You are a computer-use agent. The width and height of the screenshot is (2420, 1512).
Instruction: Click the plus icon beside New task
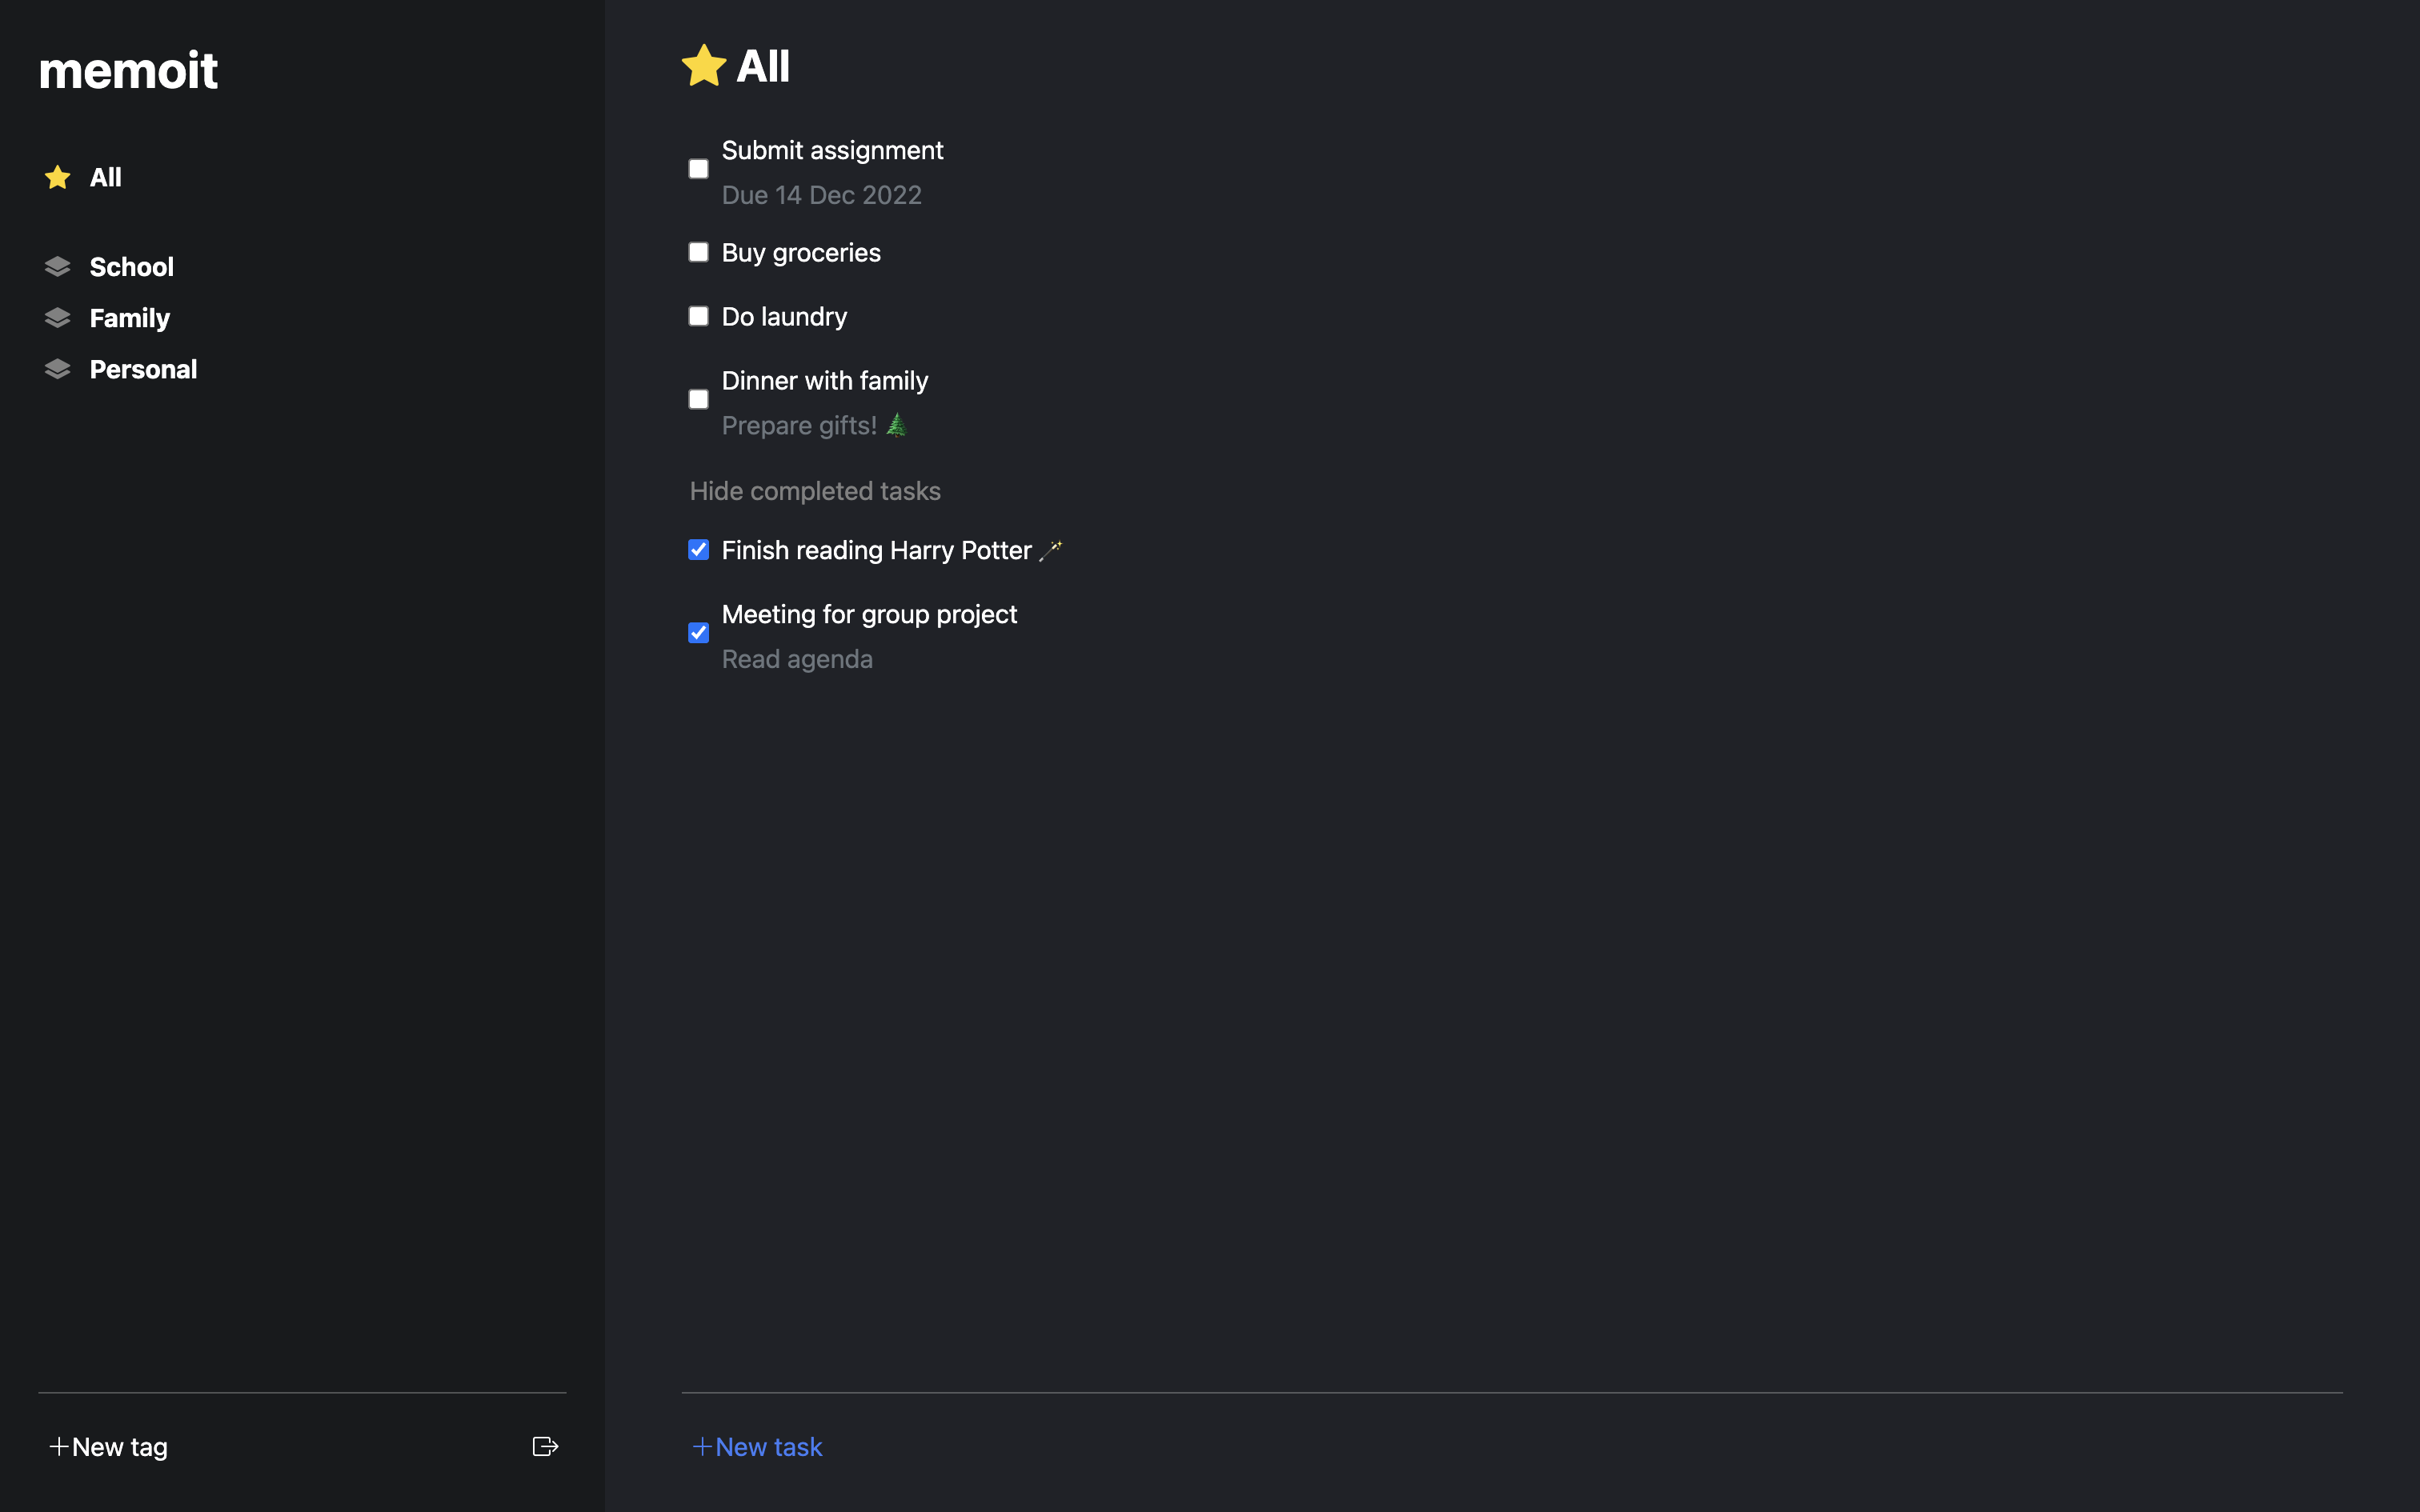(702, 1446)
